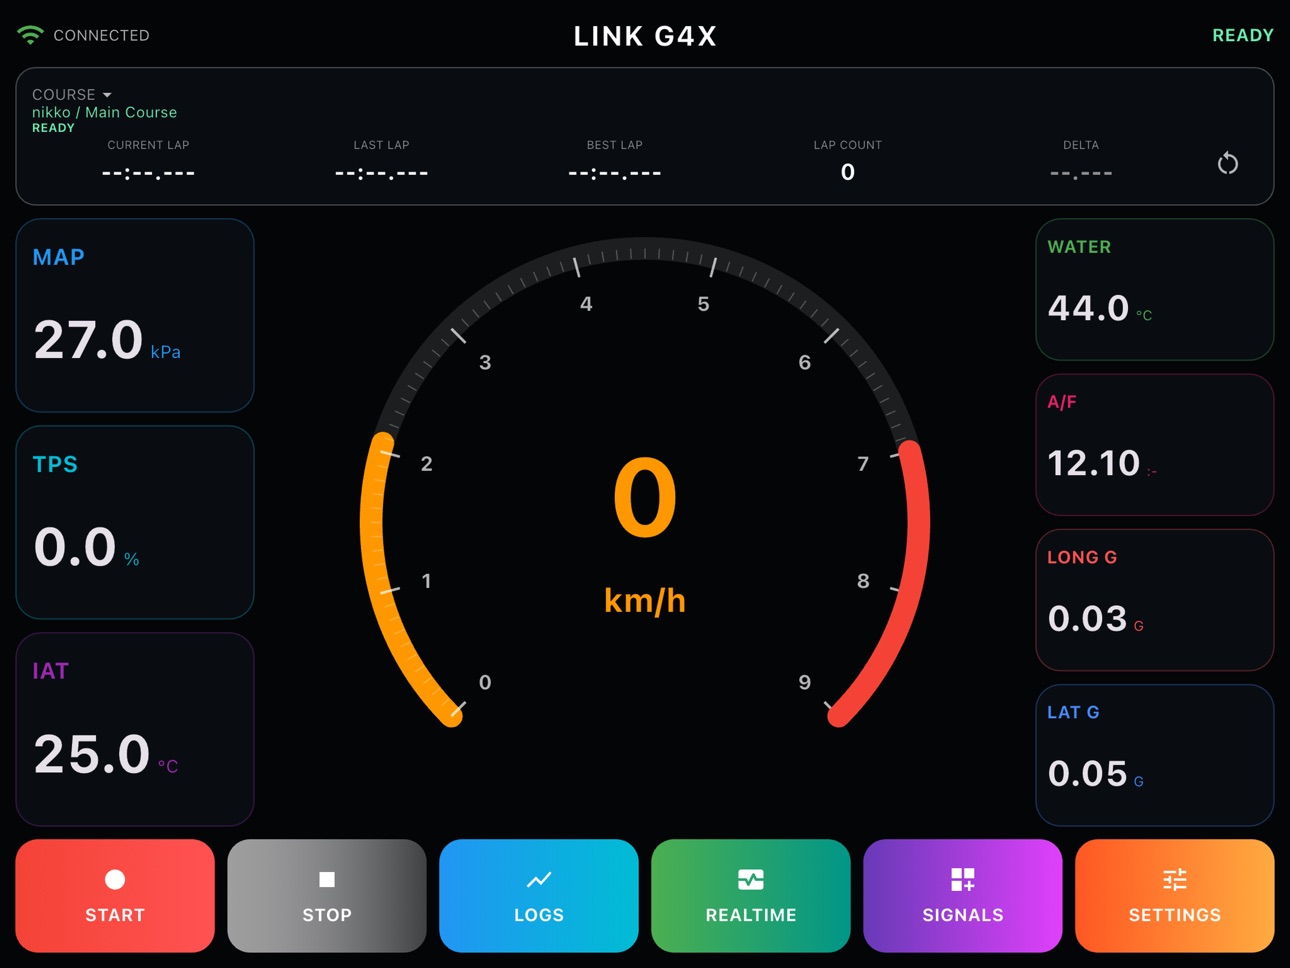This screenshot has width=1290, height=968.
Task: Select the WATER temperature card
Action: click(1155, 290)
